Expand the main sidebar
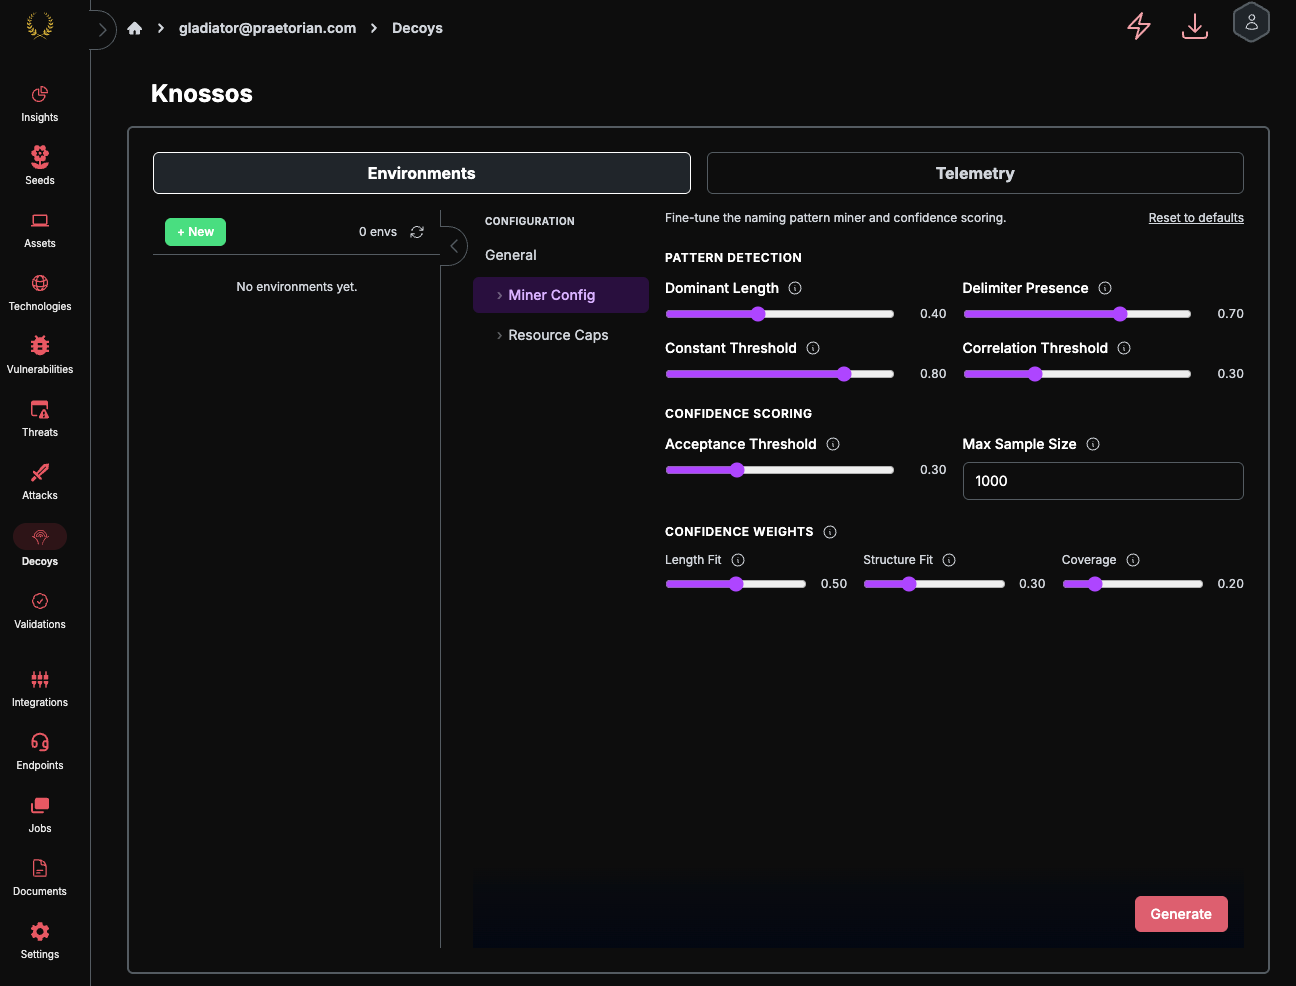The image size is (1296, 986). [102, 29]
